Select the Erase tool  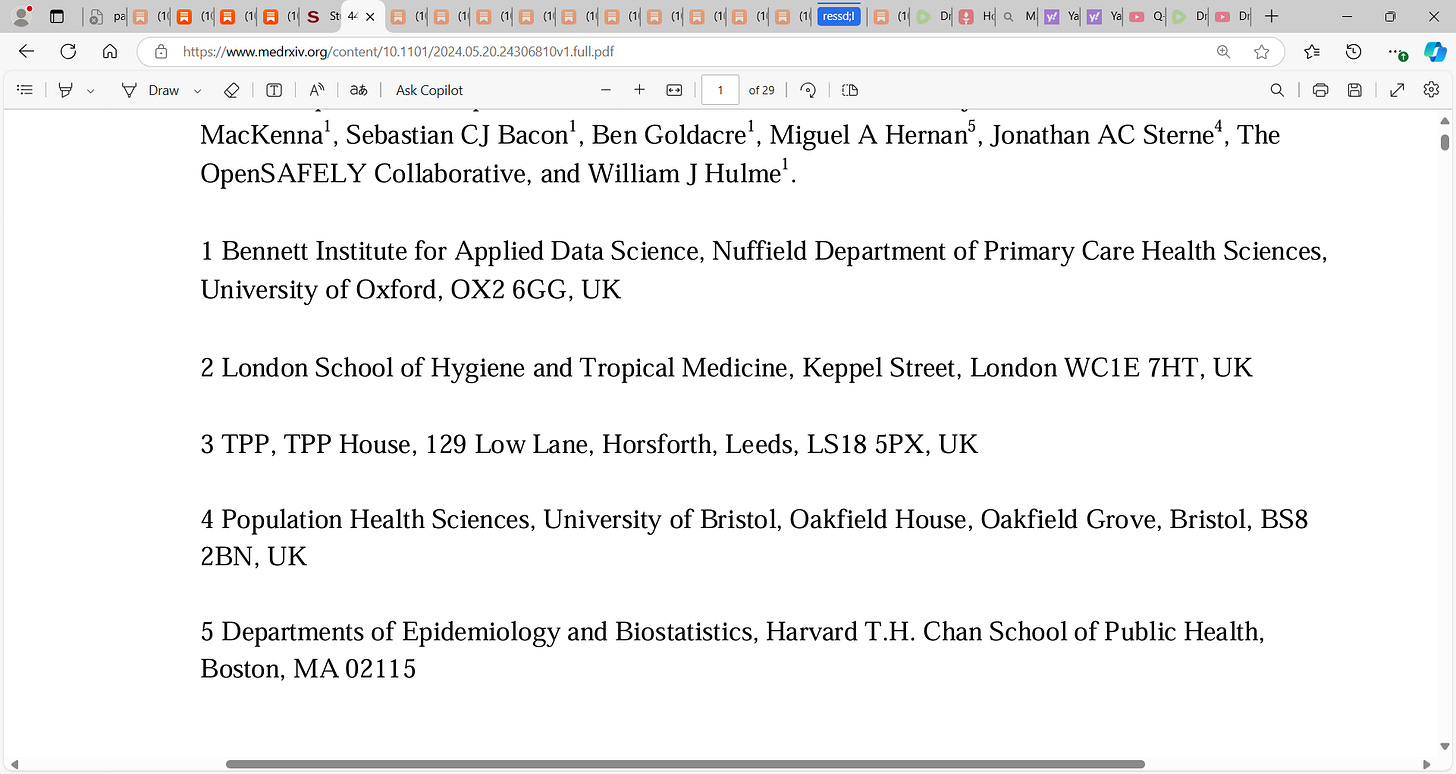[x=231, y=90]
